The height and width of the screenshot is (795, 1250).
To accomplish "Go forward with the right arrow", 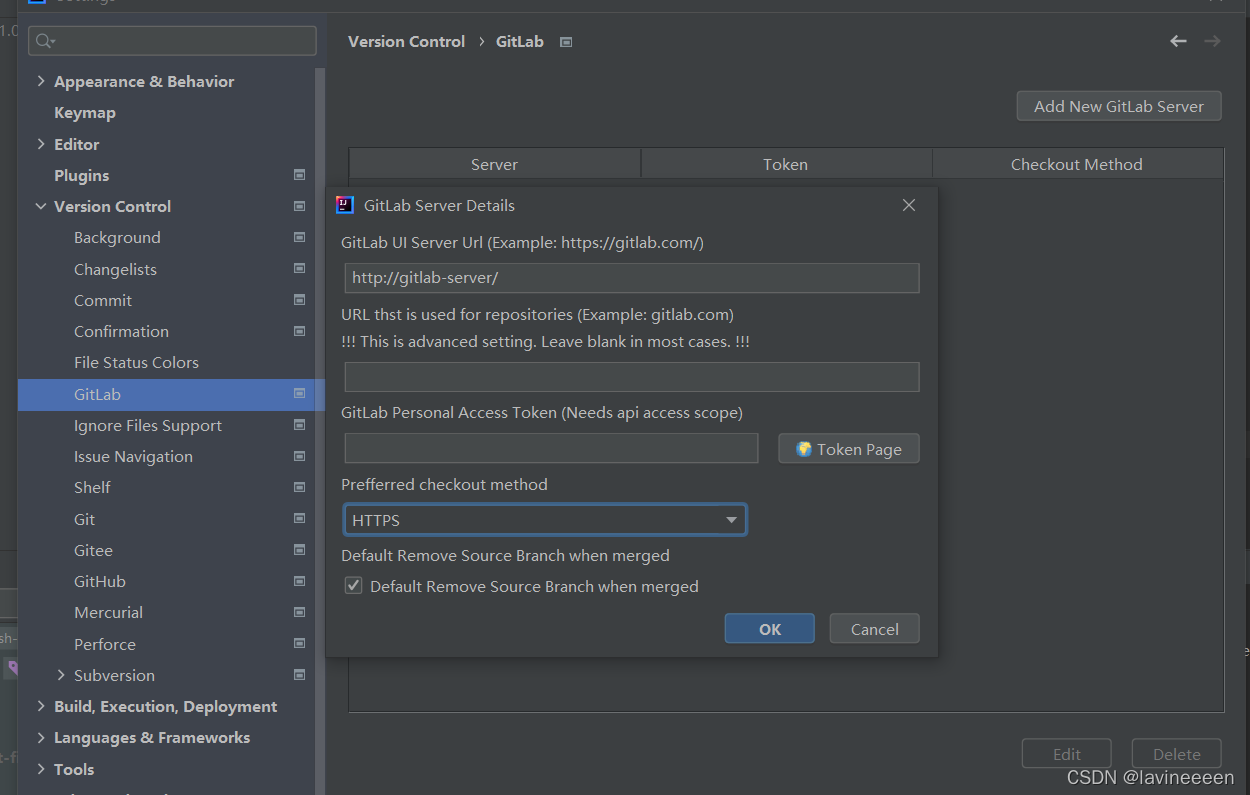I will pyautogui.click(x=1212, y=41).
